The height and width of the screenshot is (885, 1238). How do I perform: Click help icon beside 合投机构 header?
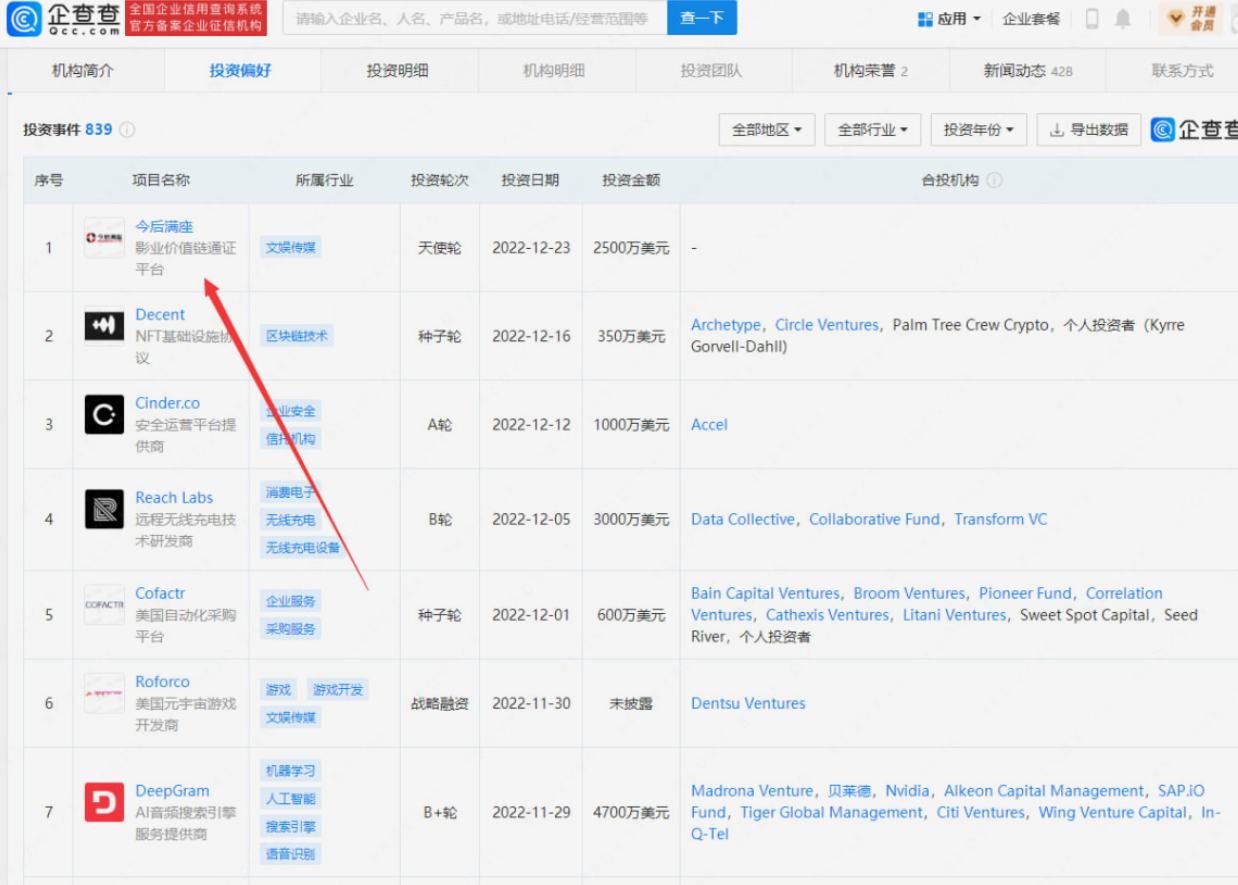point(994,181)
